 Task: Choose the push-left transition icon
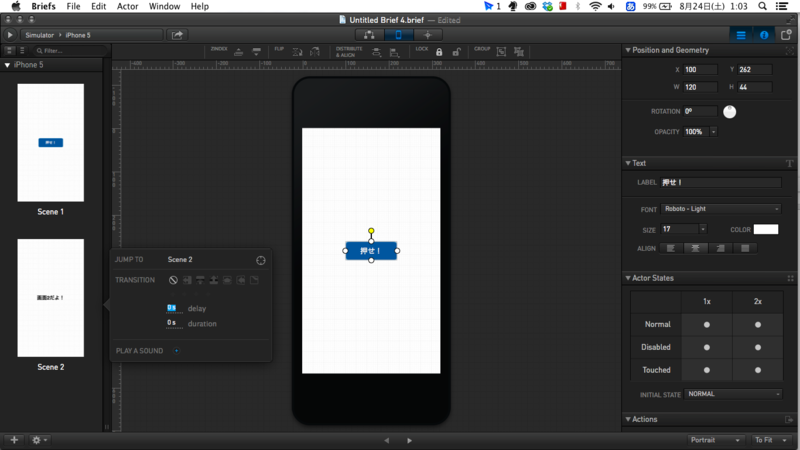(x=187, y=280)
